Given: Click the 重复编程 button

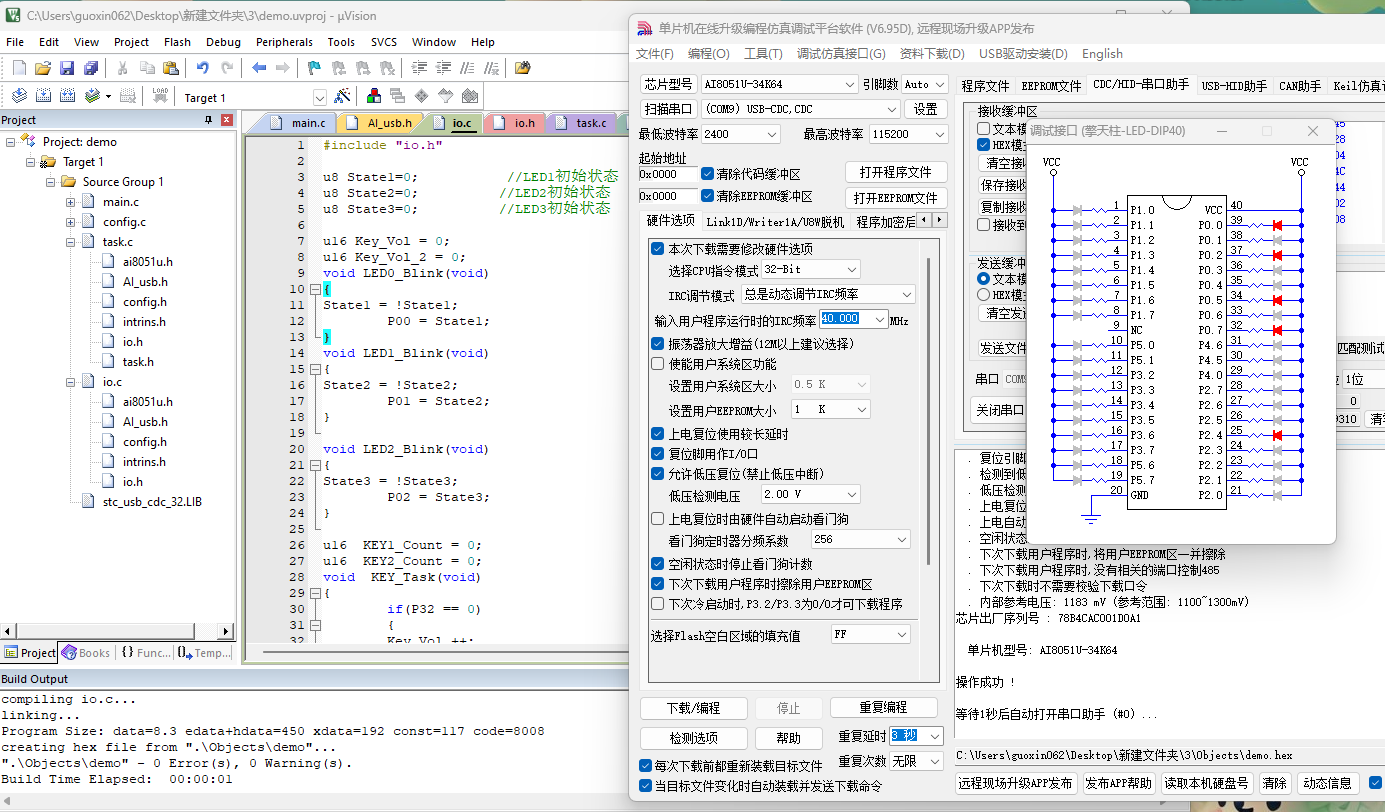Looking at the screenshot, I should click(883, 708).
